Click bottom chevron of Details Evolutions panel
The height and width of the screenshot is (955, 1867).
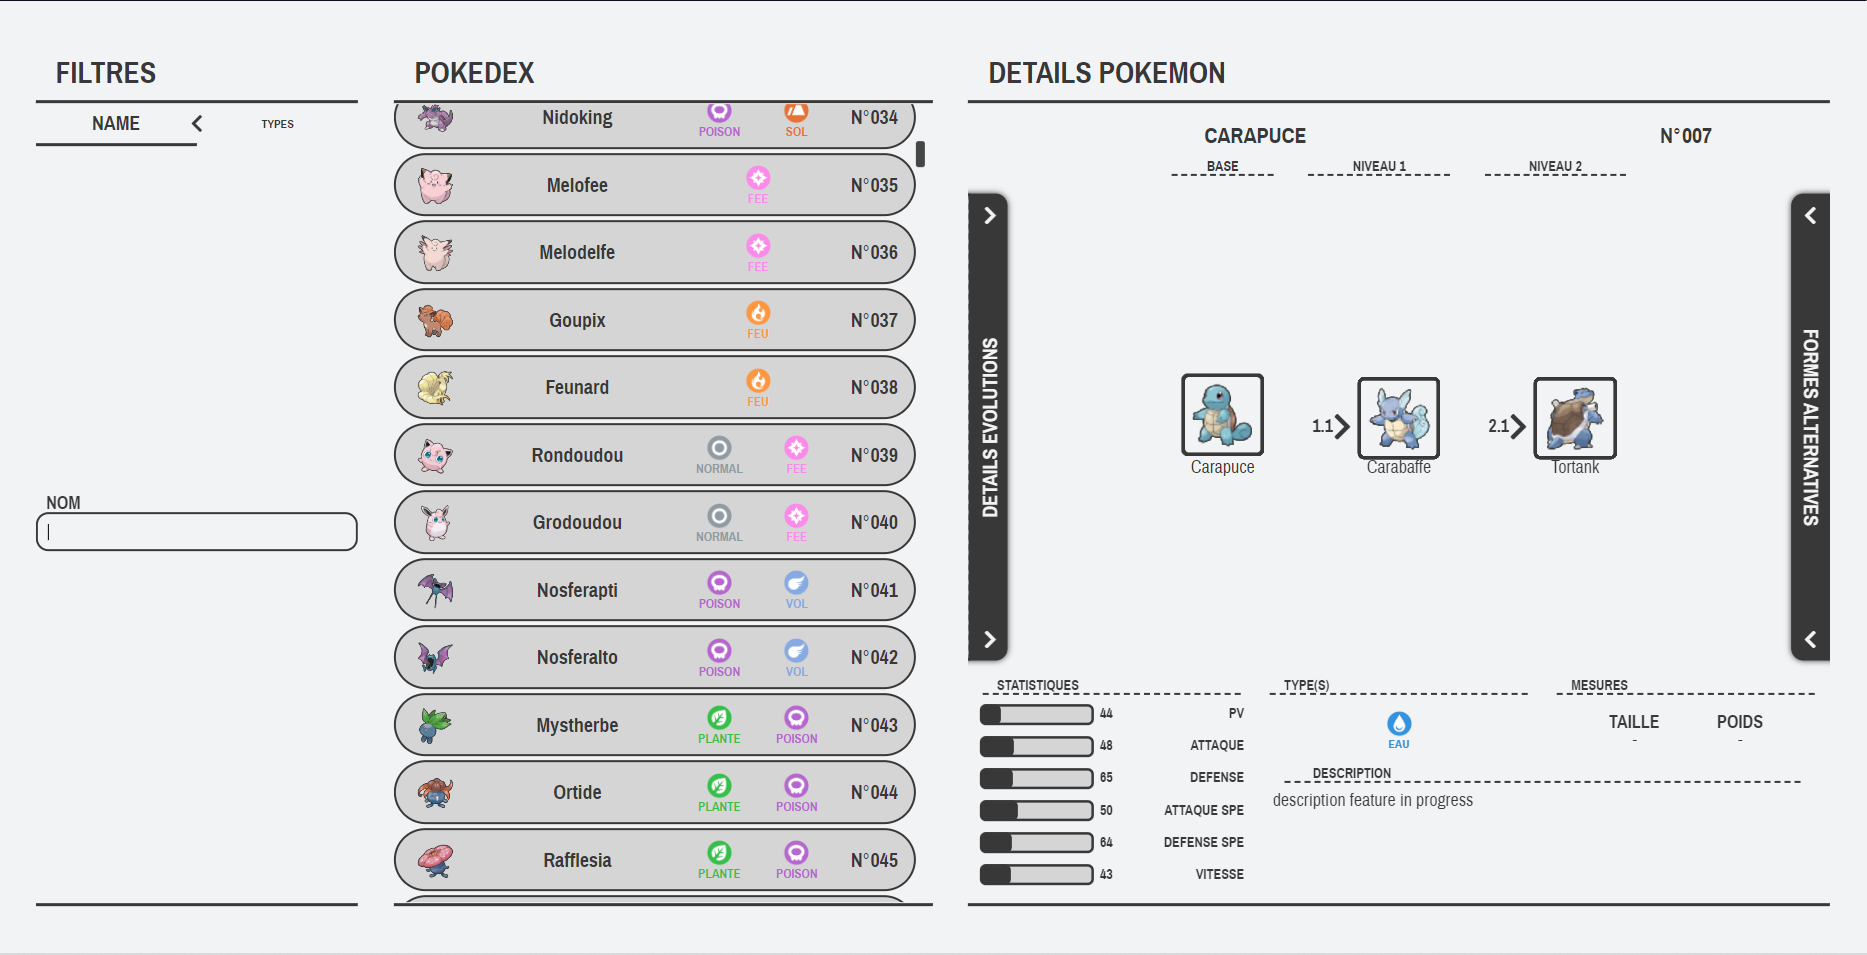(989, 640)
